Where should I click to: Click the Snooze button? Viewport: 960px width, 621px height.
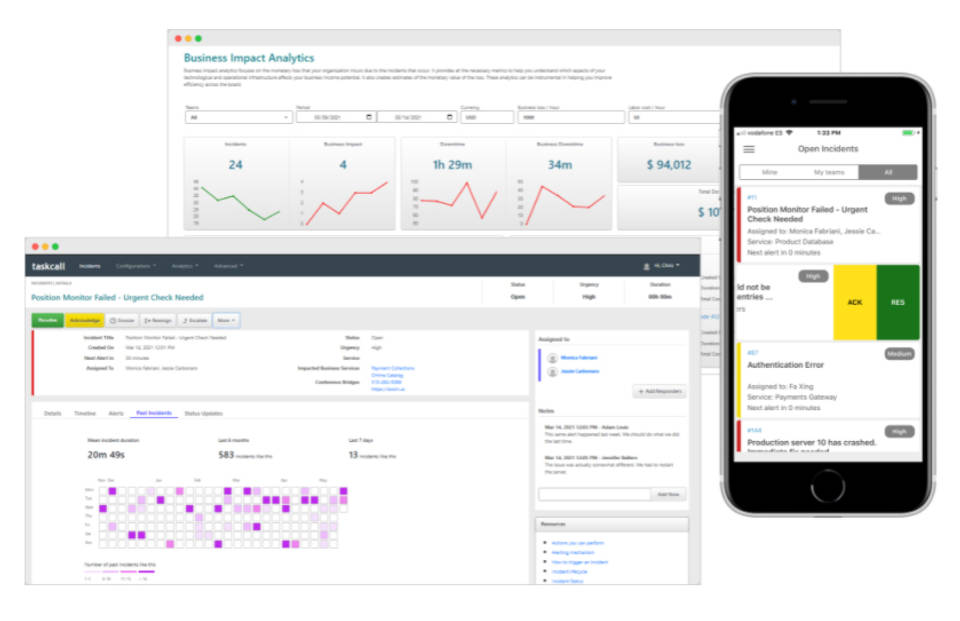(x=122, y=320)
